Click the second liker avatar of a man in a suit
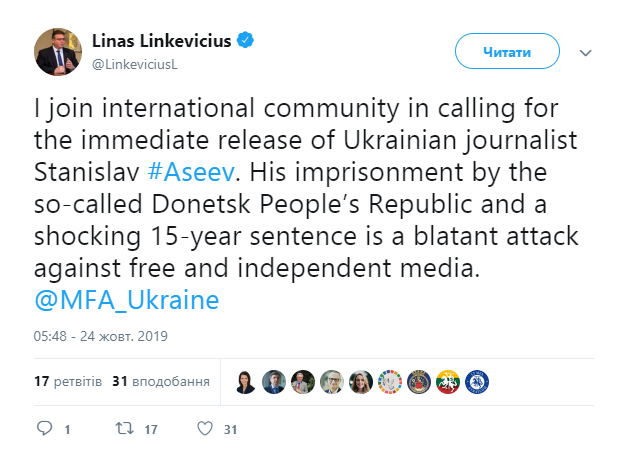Viewport: 625px width, 469px height. [275, 381]
